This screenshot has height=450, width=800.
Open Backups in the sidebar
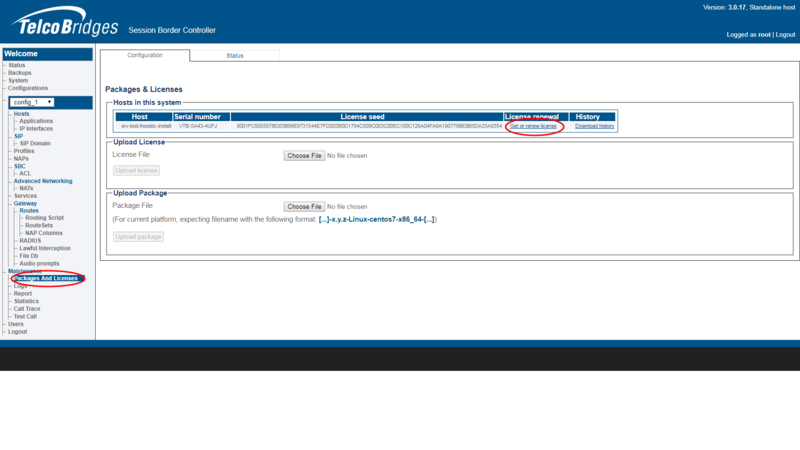pyautogui.click(x=19, y=73)
